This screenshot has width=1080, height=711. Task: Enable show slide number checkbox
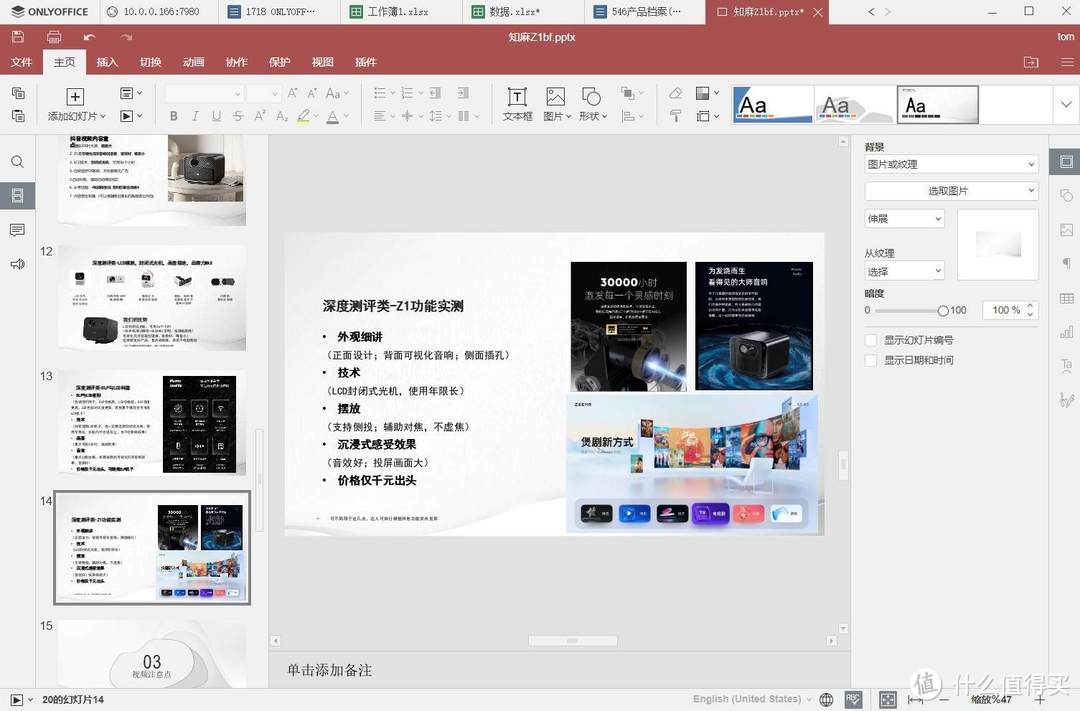[x=871, y=340]
